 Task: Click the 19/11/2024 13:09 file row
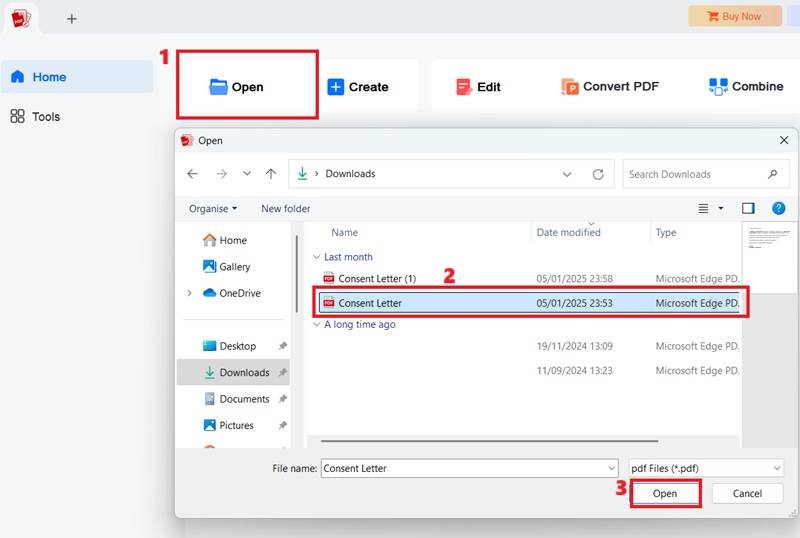(x=529, y=346)
